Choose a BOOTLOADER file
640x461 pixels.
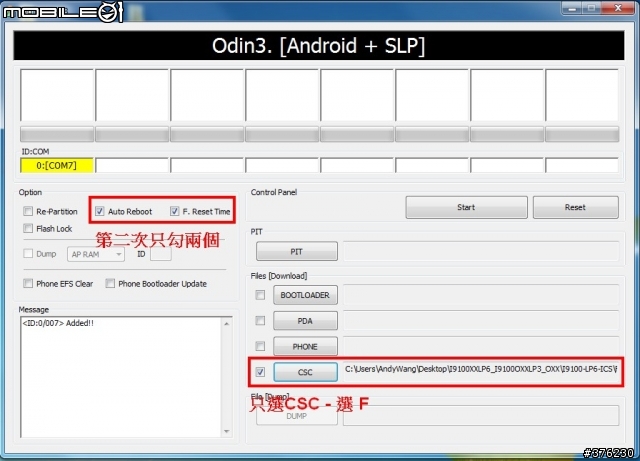(305, 295)
